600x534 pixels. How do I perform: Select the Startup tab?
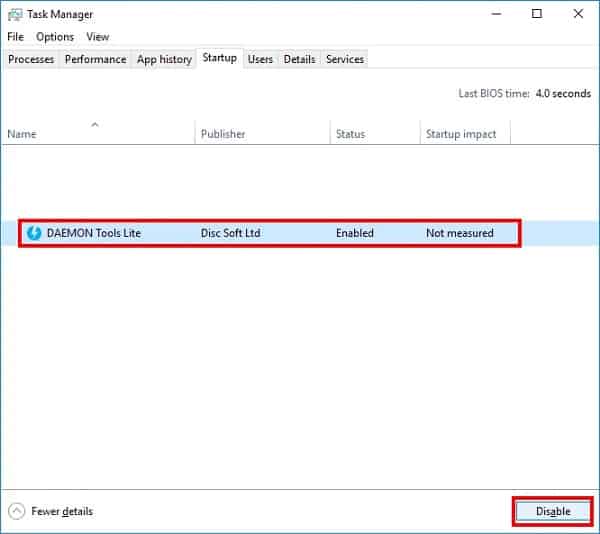(220, 58)
